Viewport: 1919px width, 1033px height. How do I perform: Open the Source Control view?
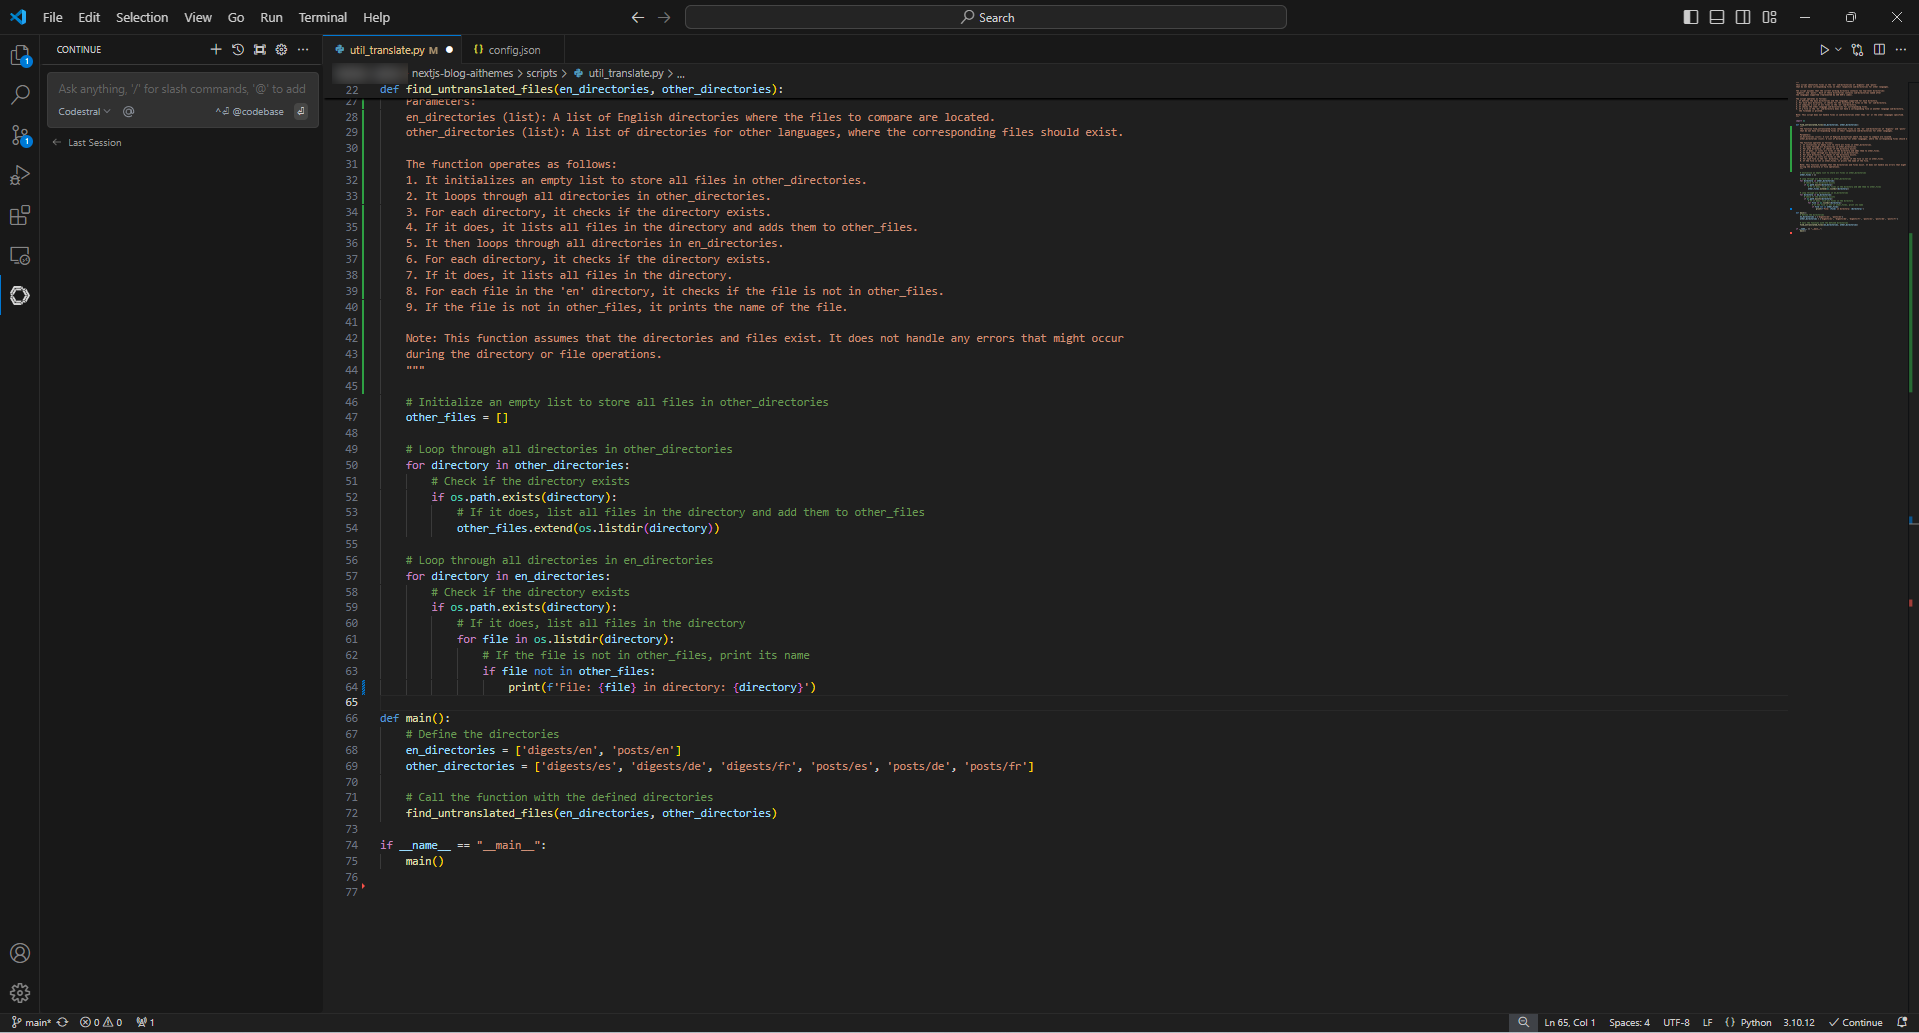click(20, 135)
